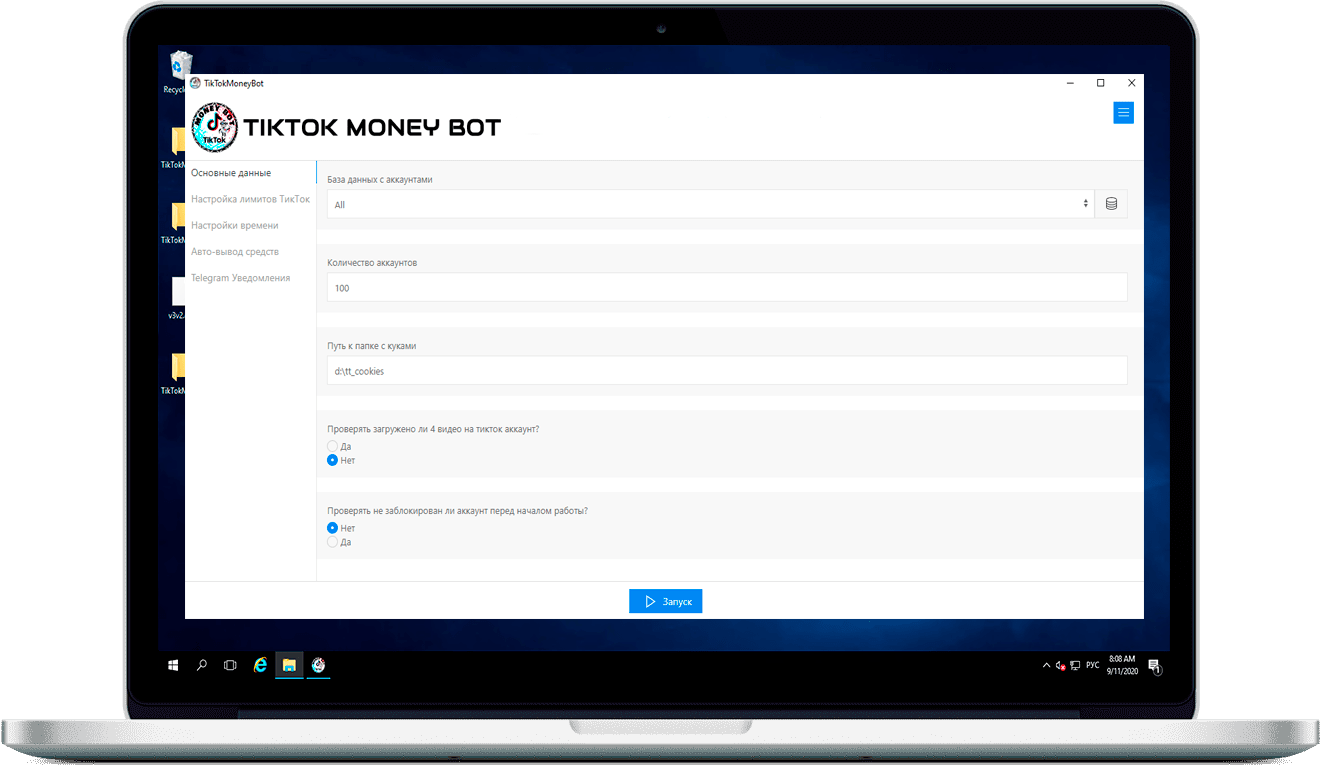Click the database icon next to accounts dropdown

[x=1111, y=204]
